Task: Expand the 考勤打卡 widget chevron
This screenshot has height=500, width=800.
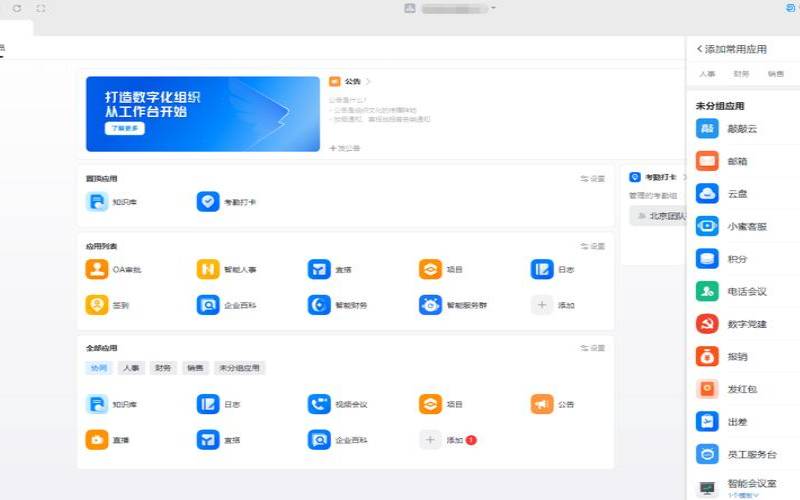Action: click(x=684, y=177)
